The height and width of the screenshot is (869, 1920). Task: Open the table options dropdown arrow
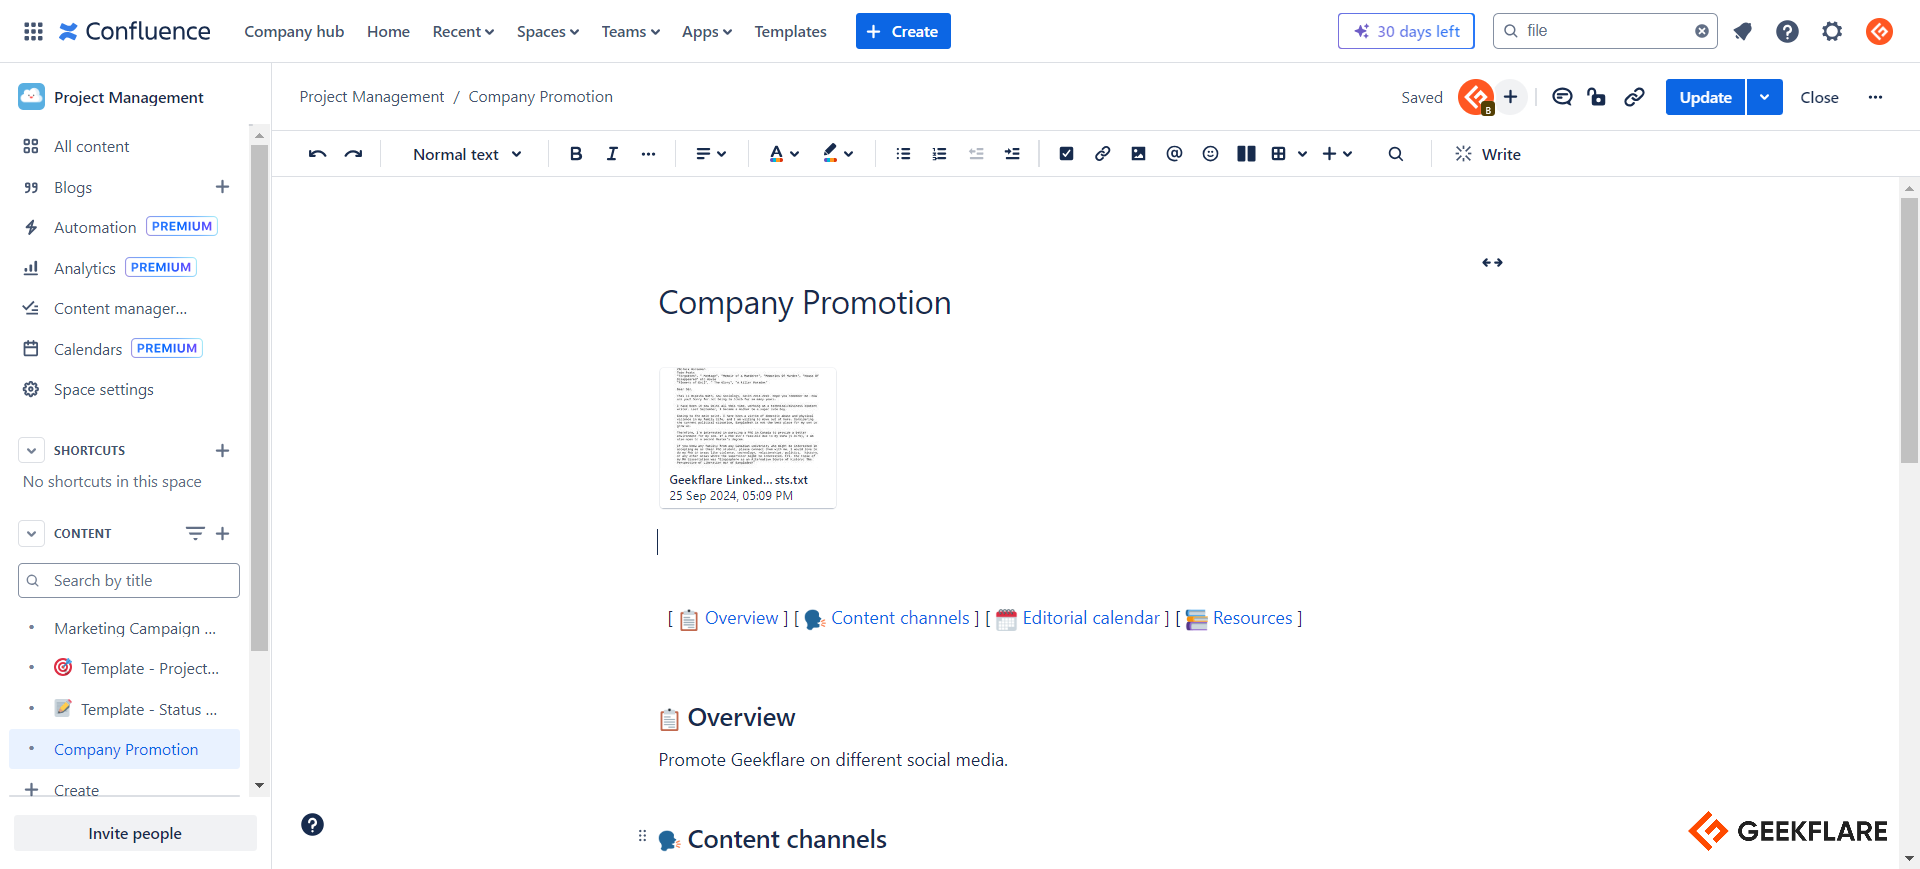tap(1302, 154)
